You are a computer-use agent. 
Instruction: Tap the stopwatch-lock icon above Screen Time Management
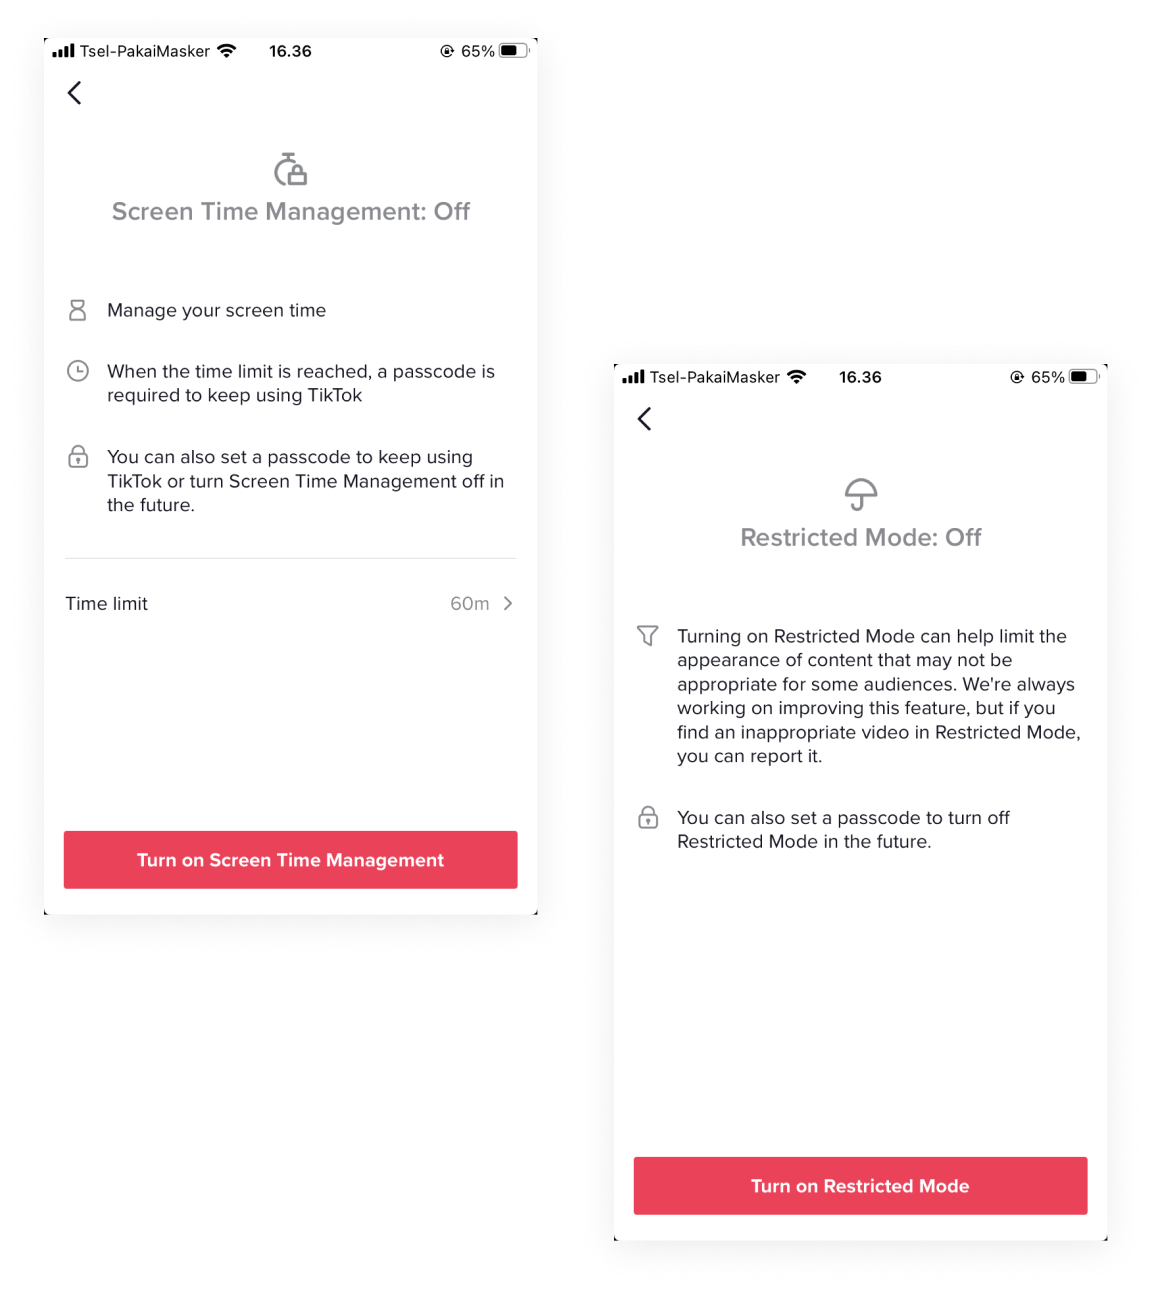pyautogui.click(x=290, y=169)
